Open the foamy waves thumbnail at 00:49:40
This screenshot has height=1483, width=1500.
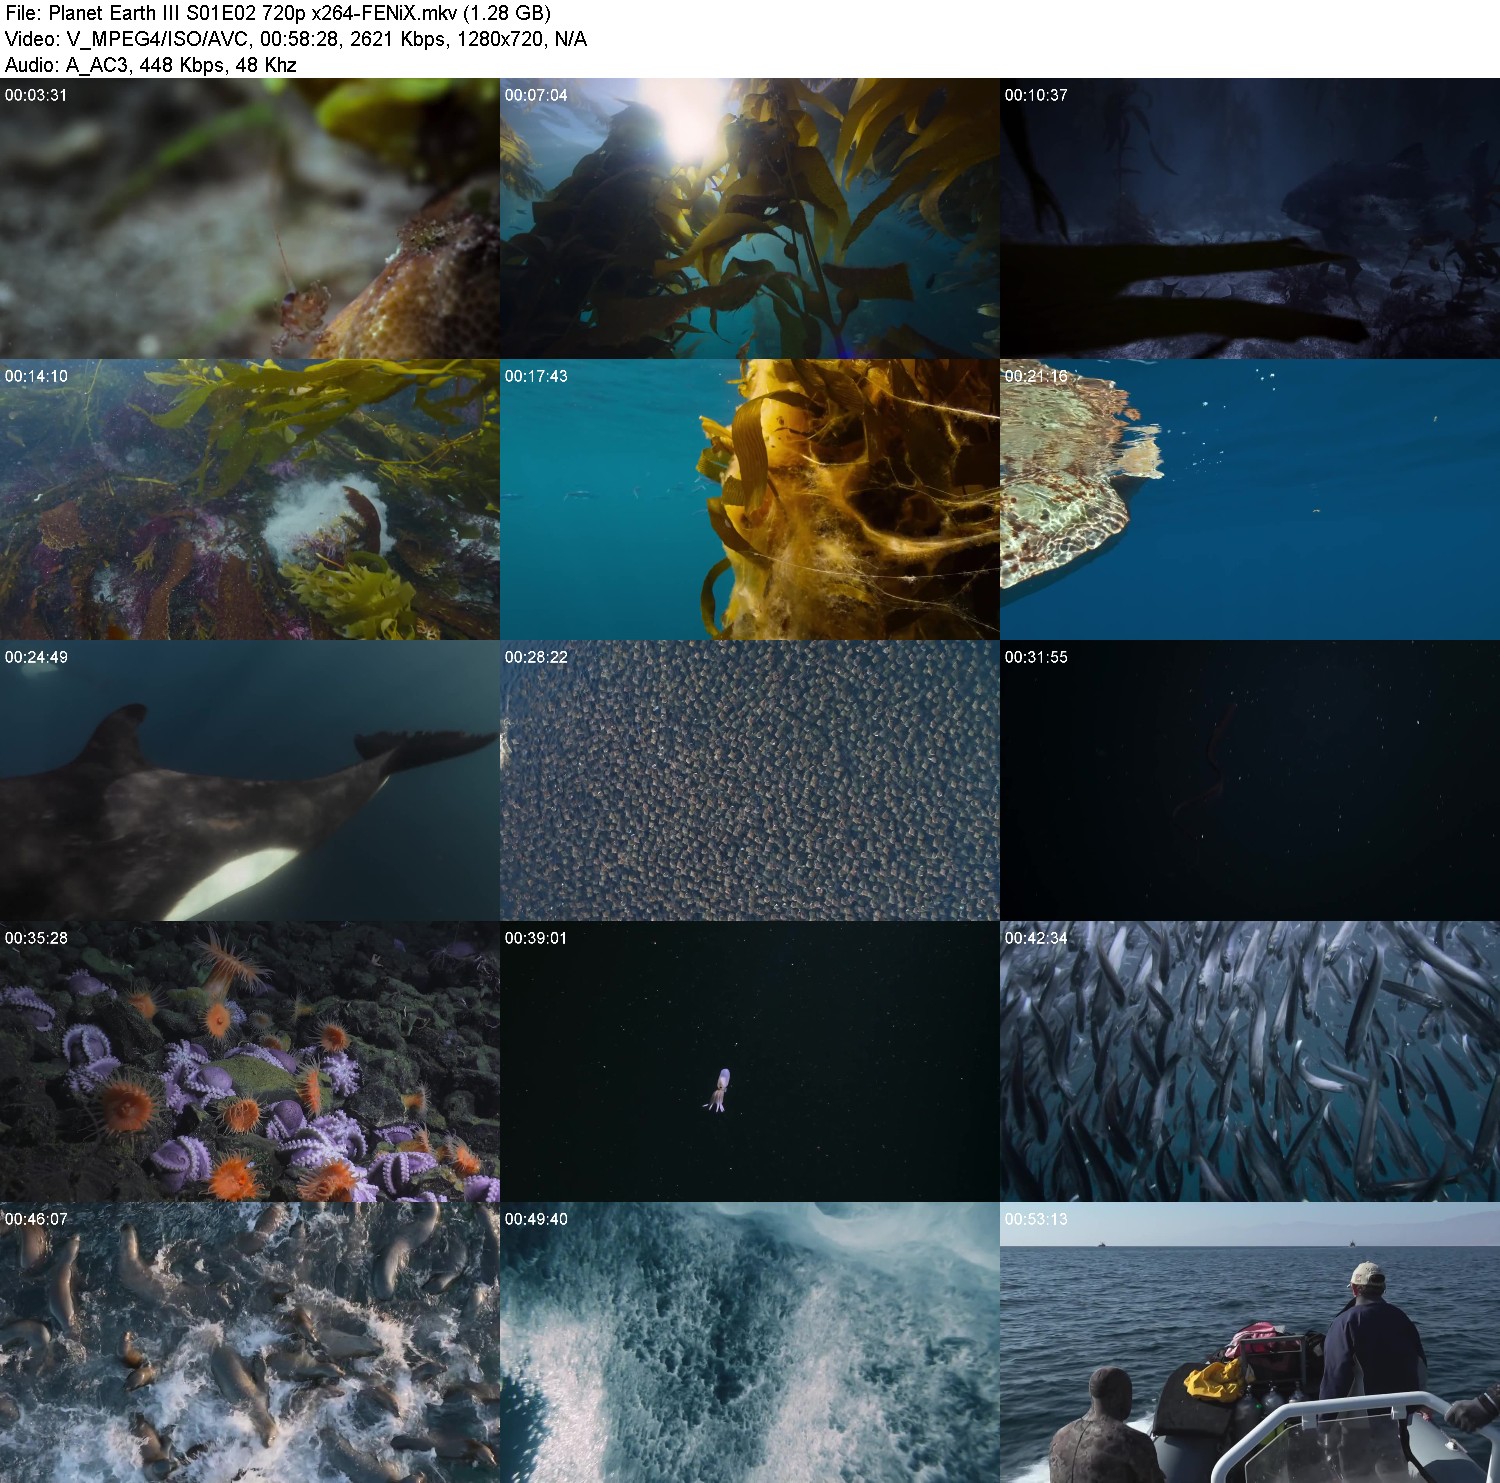tap(750, 1342)
